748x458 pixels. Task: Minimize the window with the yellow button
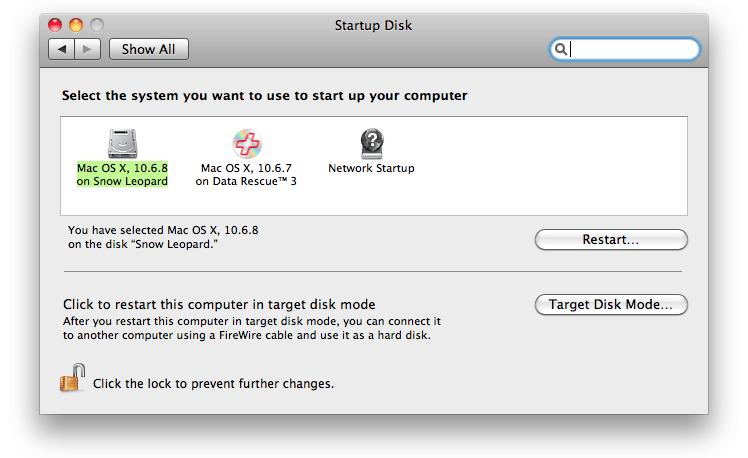76,25
